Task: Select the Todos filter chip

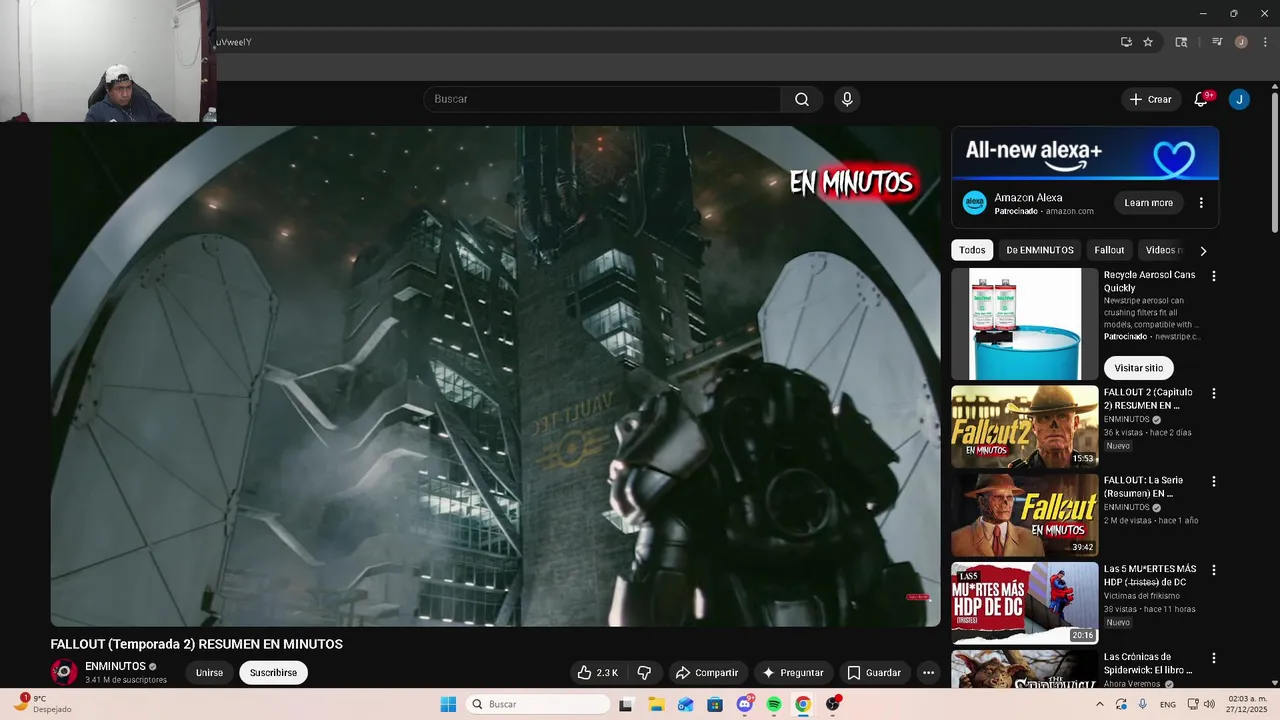Action: point(972,250)
